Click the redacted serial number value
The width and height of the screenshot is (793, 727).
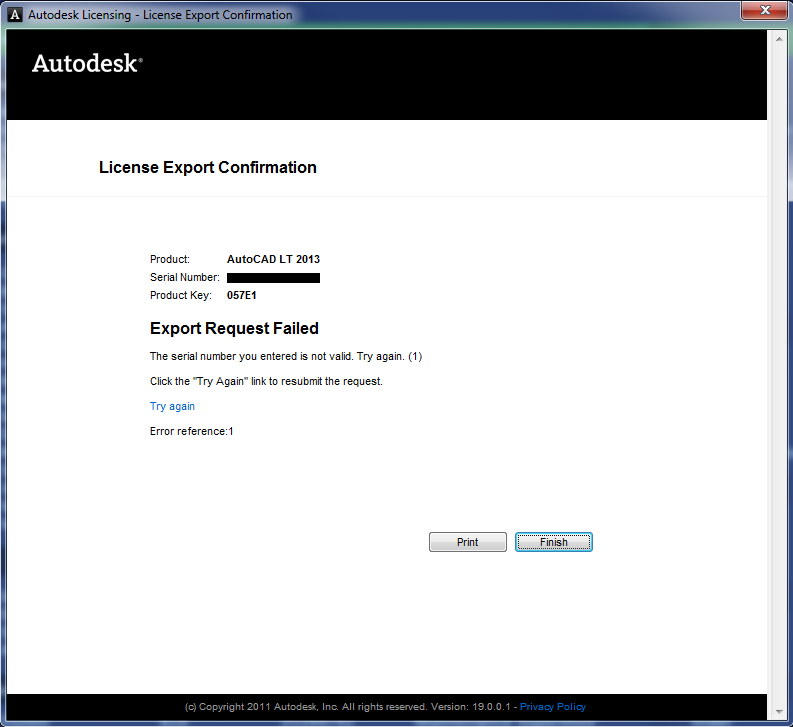273,278
